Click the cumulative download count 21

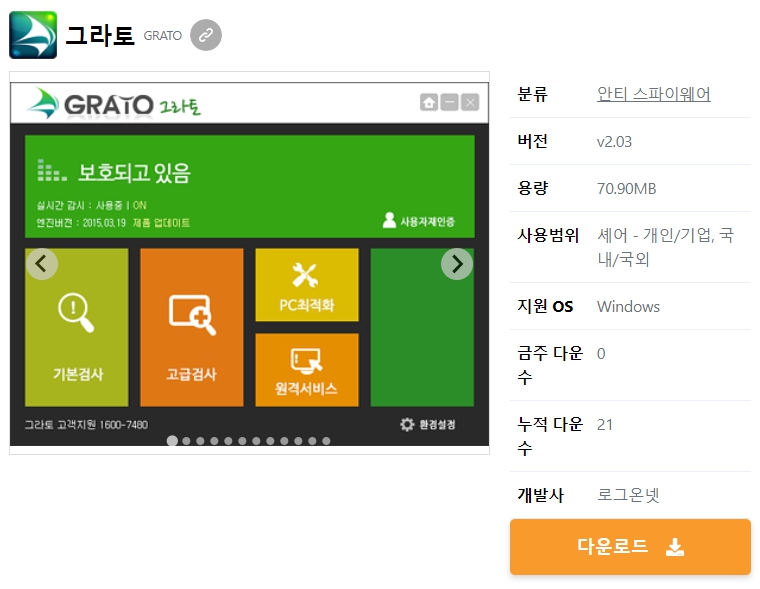[x=605, y=425]
